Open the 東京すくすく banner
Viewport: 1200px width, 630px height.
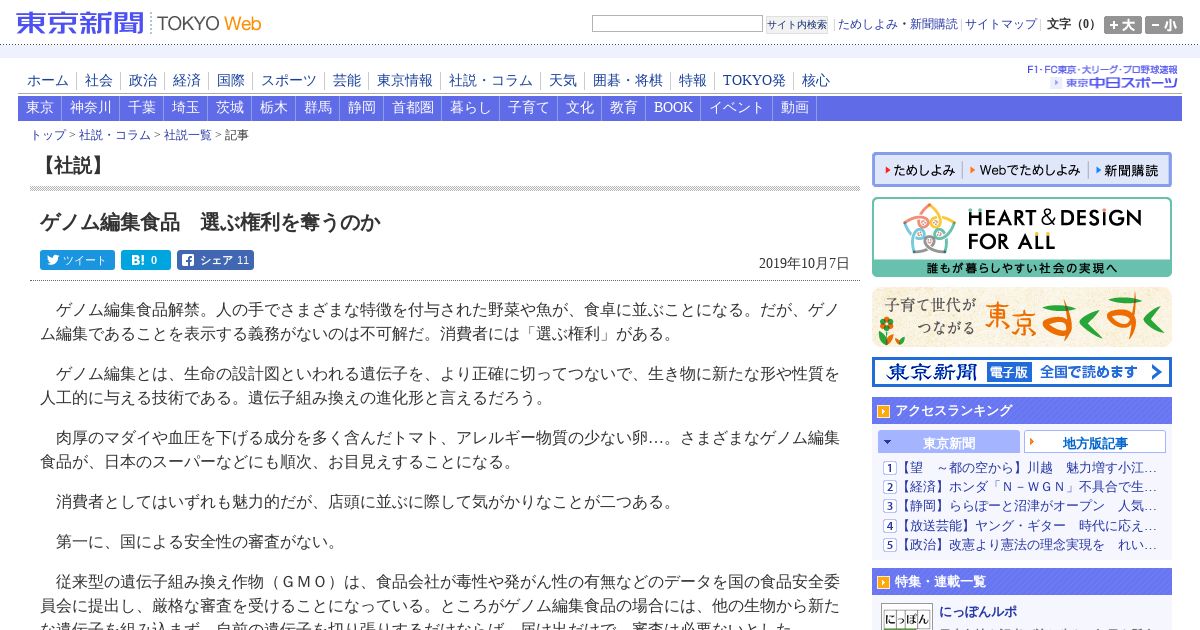click(x=1022, y=317)
